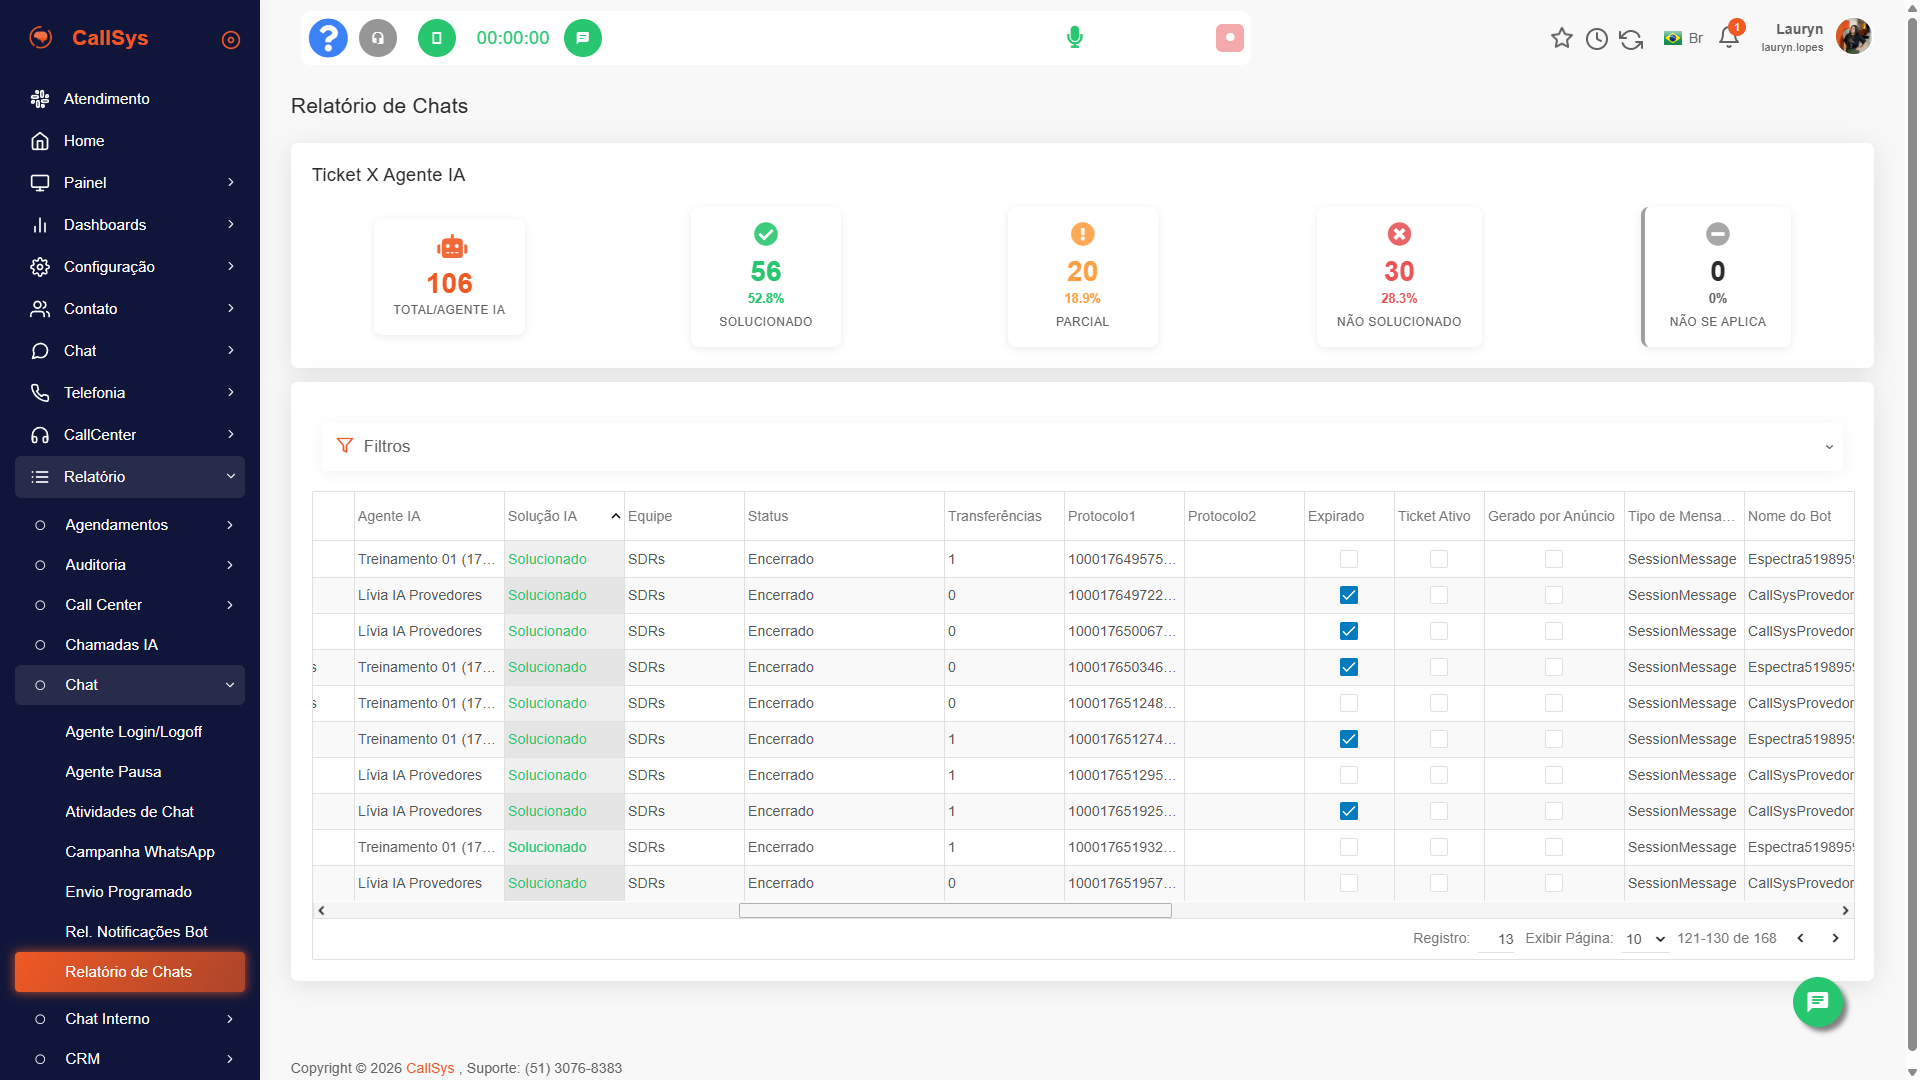Click the blue help question mark icon
Screen dimensions: 1920x1080
[x=328, y=38]
